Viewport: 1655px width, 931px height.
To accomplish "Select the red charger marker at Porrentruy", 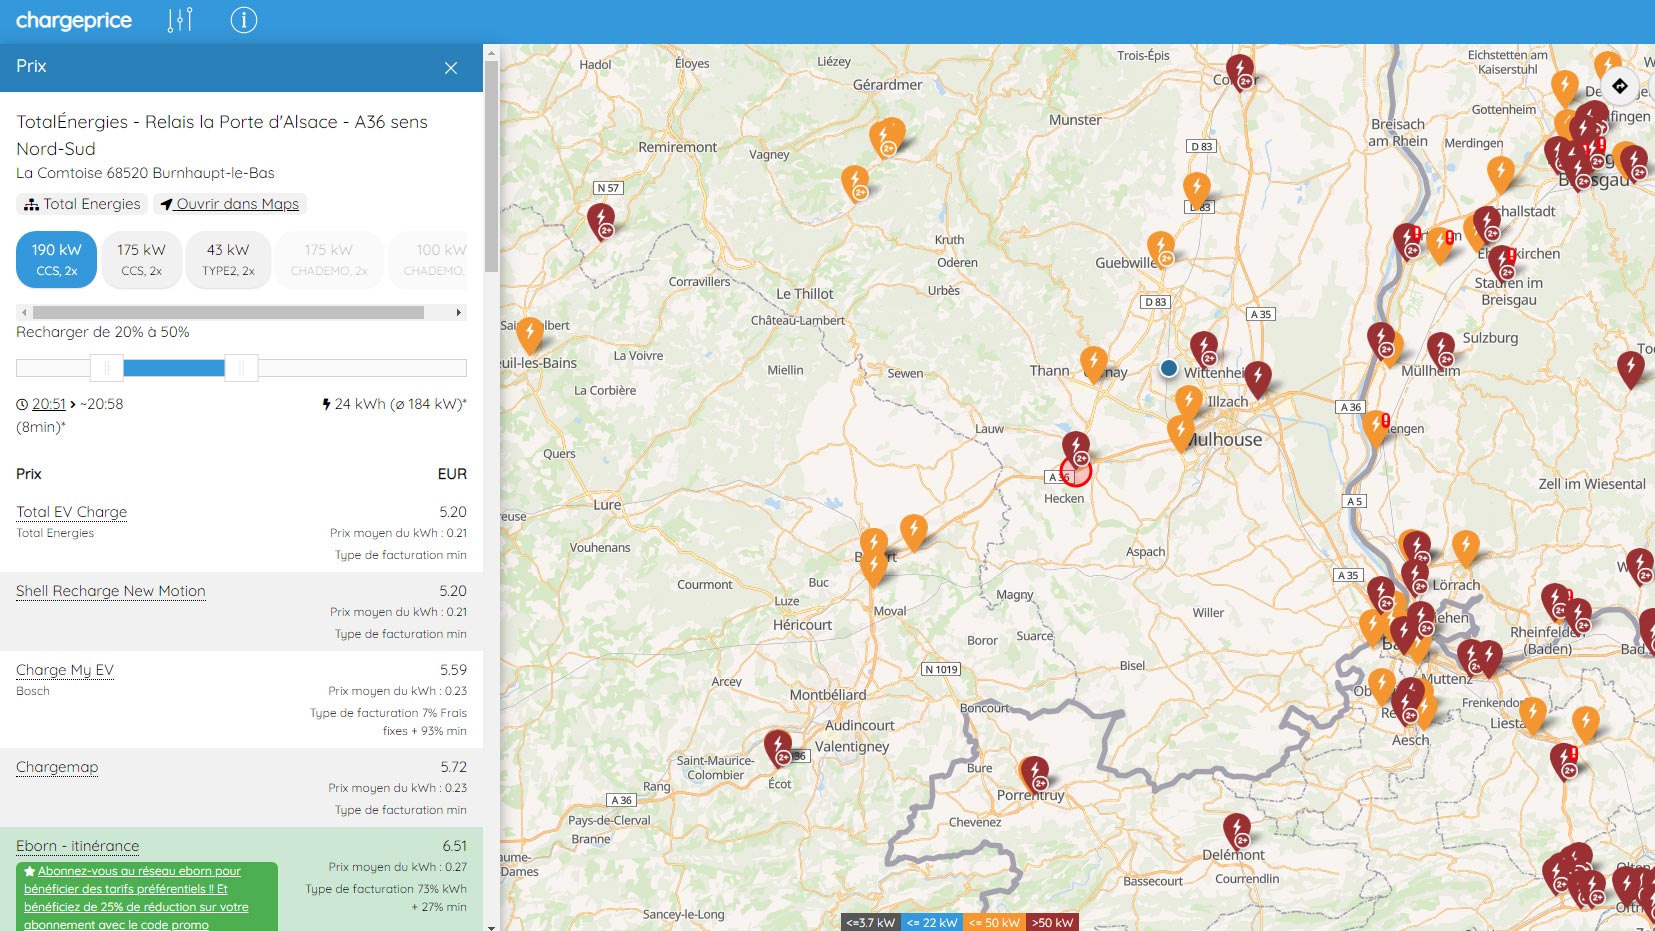I will tap(1034, 773).
